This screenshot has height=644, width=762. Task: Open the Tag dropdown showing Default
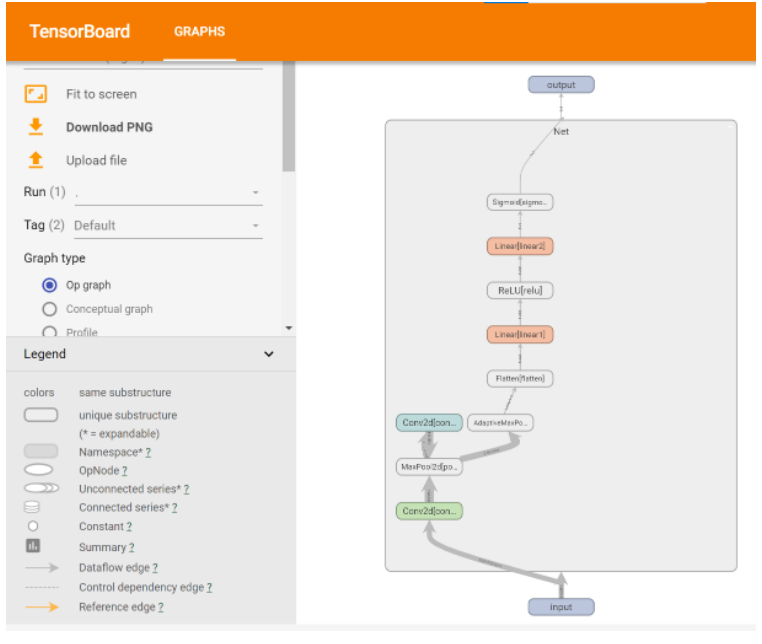[168, 226]
